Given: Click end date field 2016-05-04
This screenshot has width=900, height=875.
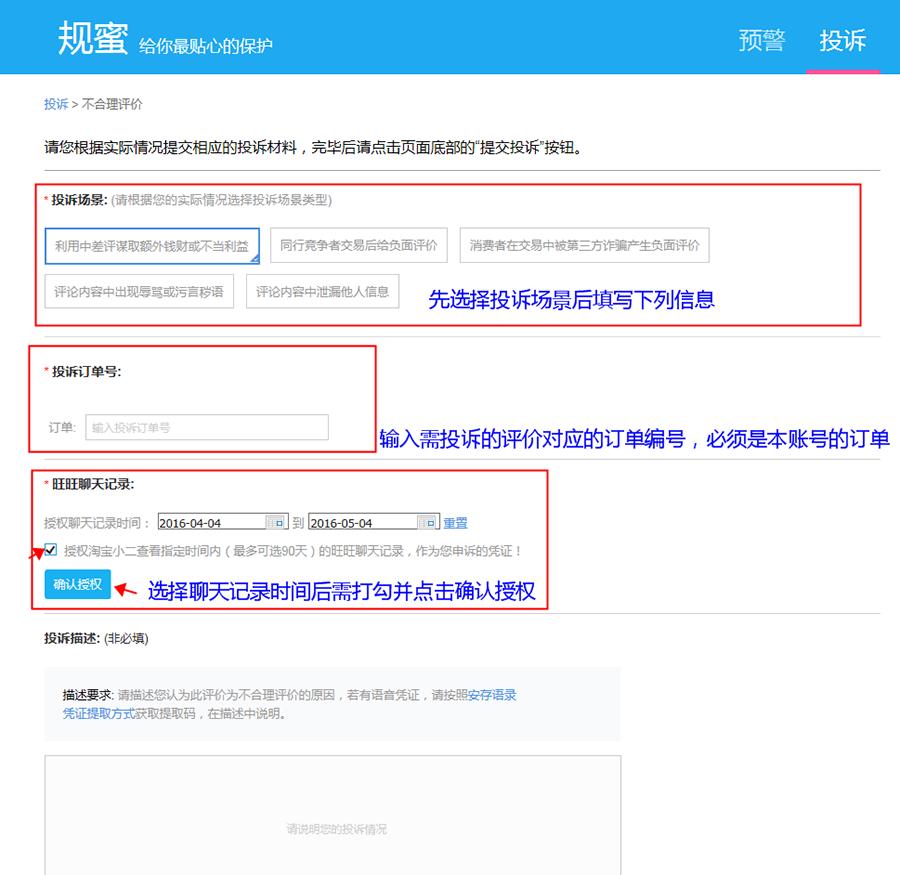Looking at the screenshot, I should coord(360,522).
